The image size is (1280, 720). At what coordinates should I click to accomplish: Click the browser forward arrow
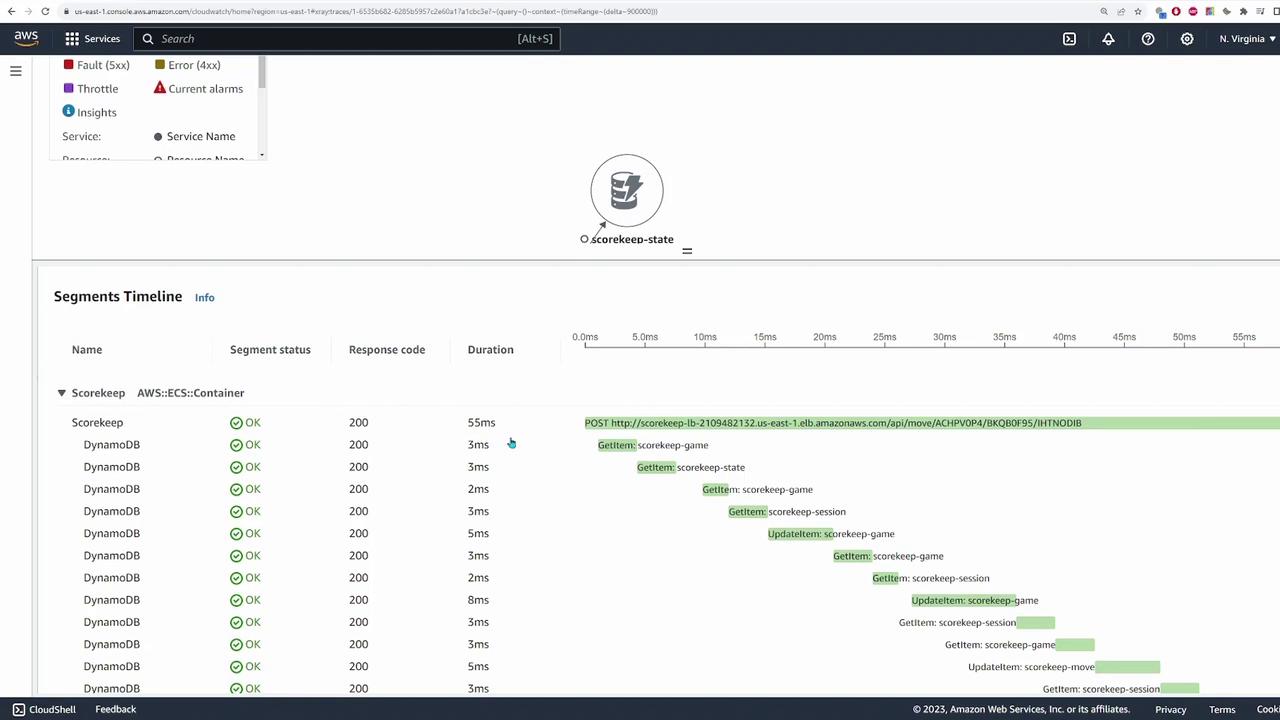tap(28, 11)
